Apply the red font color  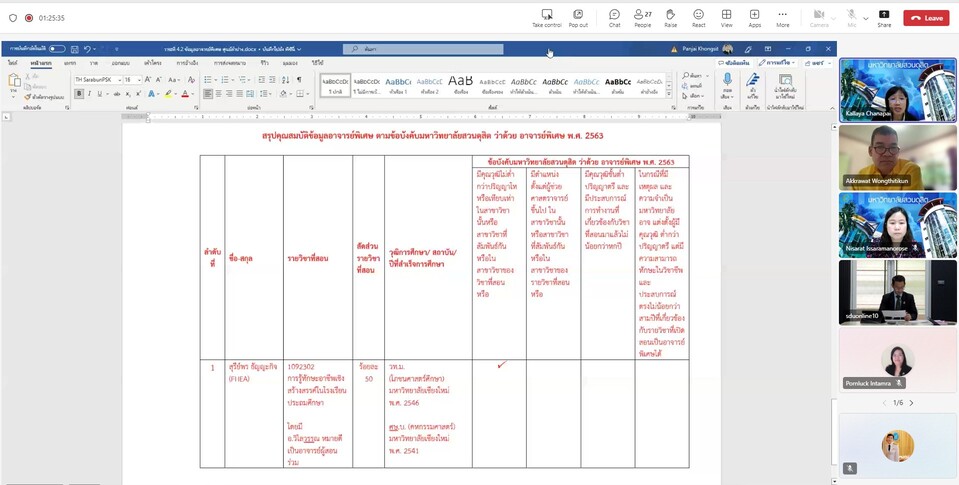click(x=184, y=94)
